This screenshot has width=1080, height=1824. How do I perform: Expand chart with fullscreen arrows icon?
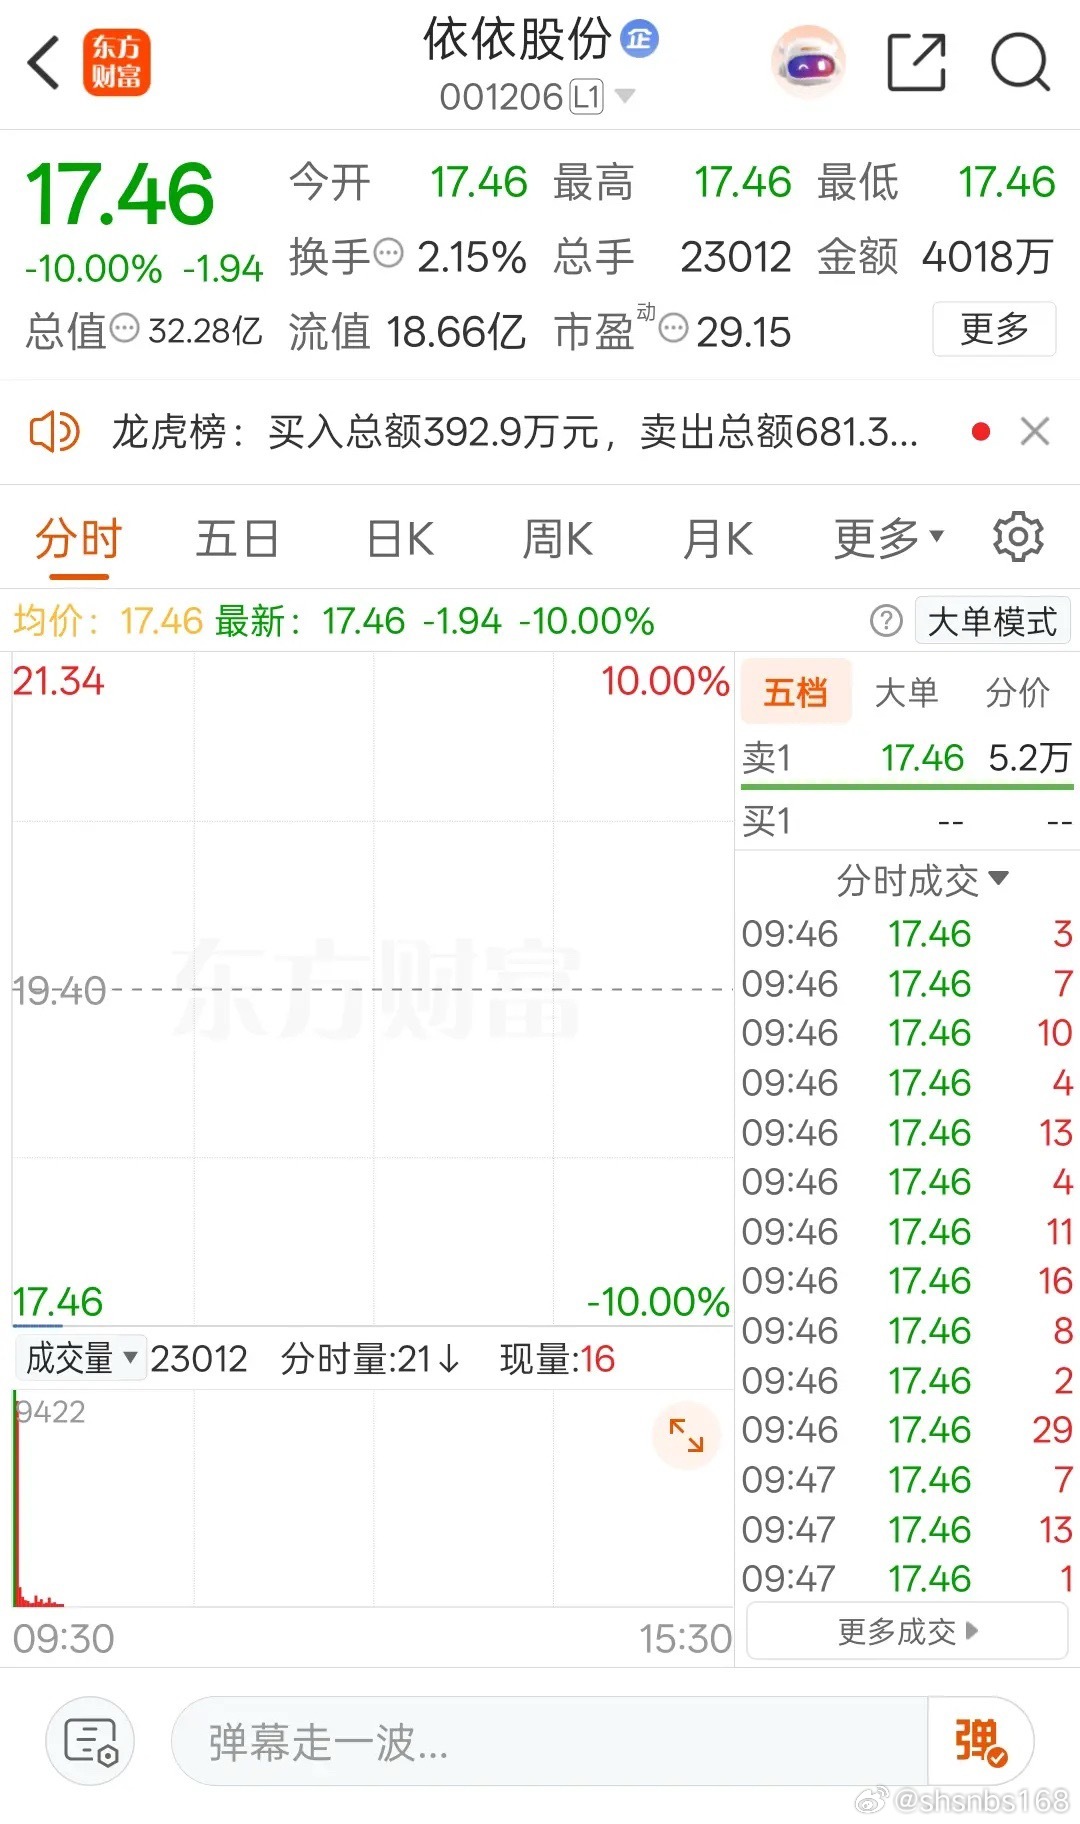pyautogui.click(x=686, y=1436)
